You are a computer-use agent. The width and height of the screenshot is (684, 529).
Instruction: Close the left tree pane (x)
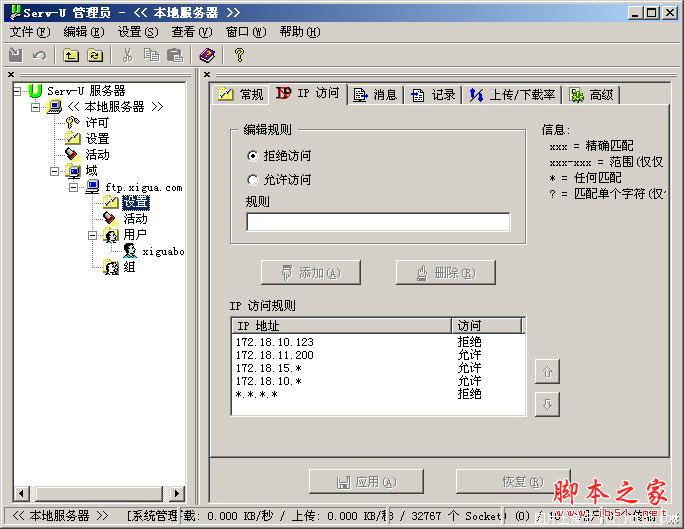[11, 75]
